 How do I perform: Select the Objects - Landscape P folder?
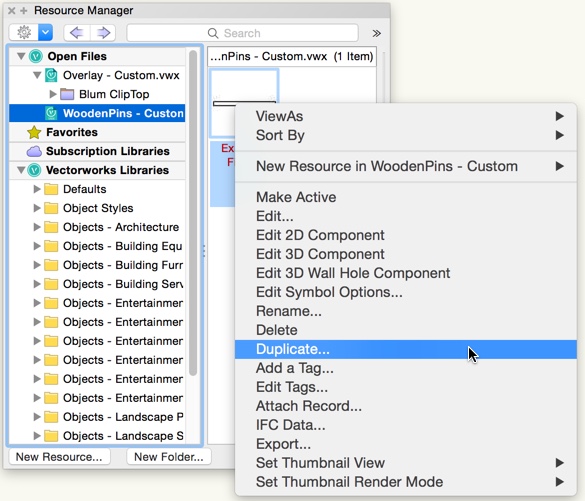pyautogui.click(x=97, y=417)
